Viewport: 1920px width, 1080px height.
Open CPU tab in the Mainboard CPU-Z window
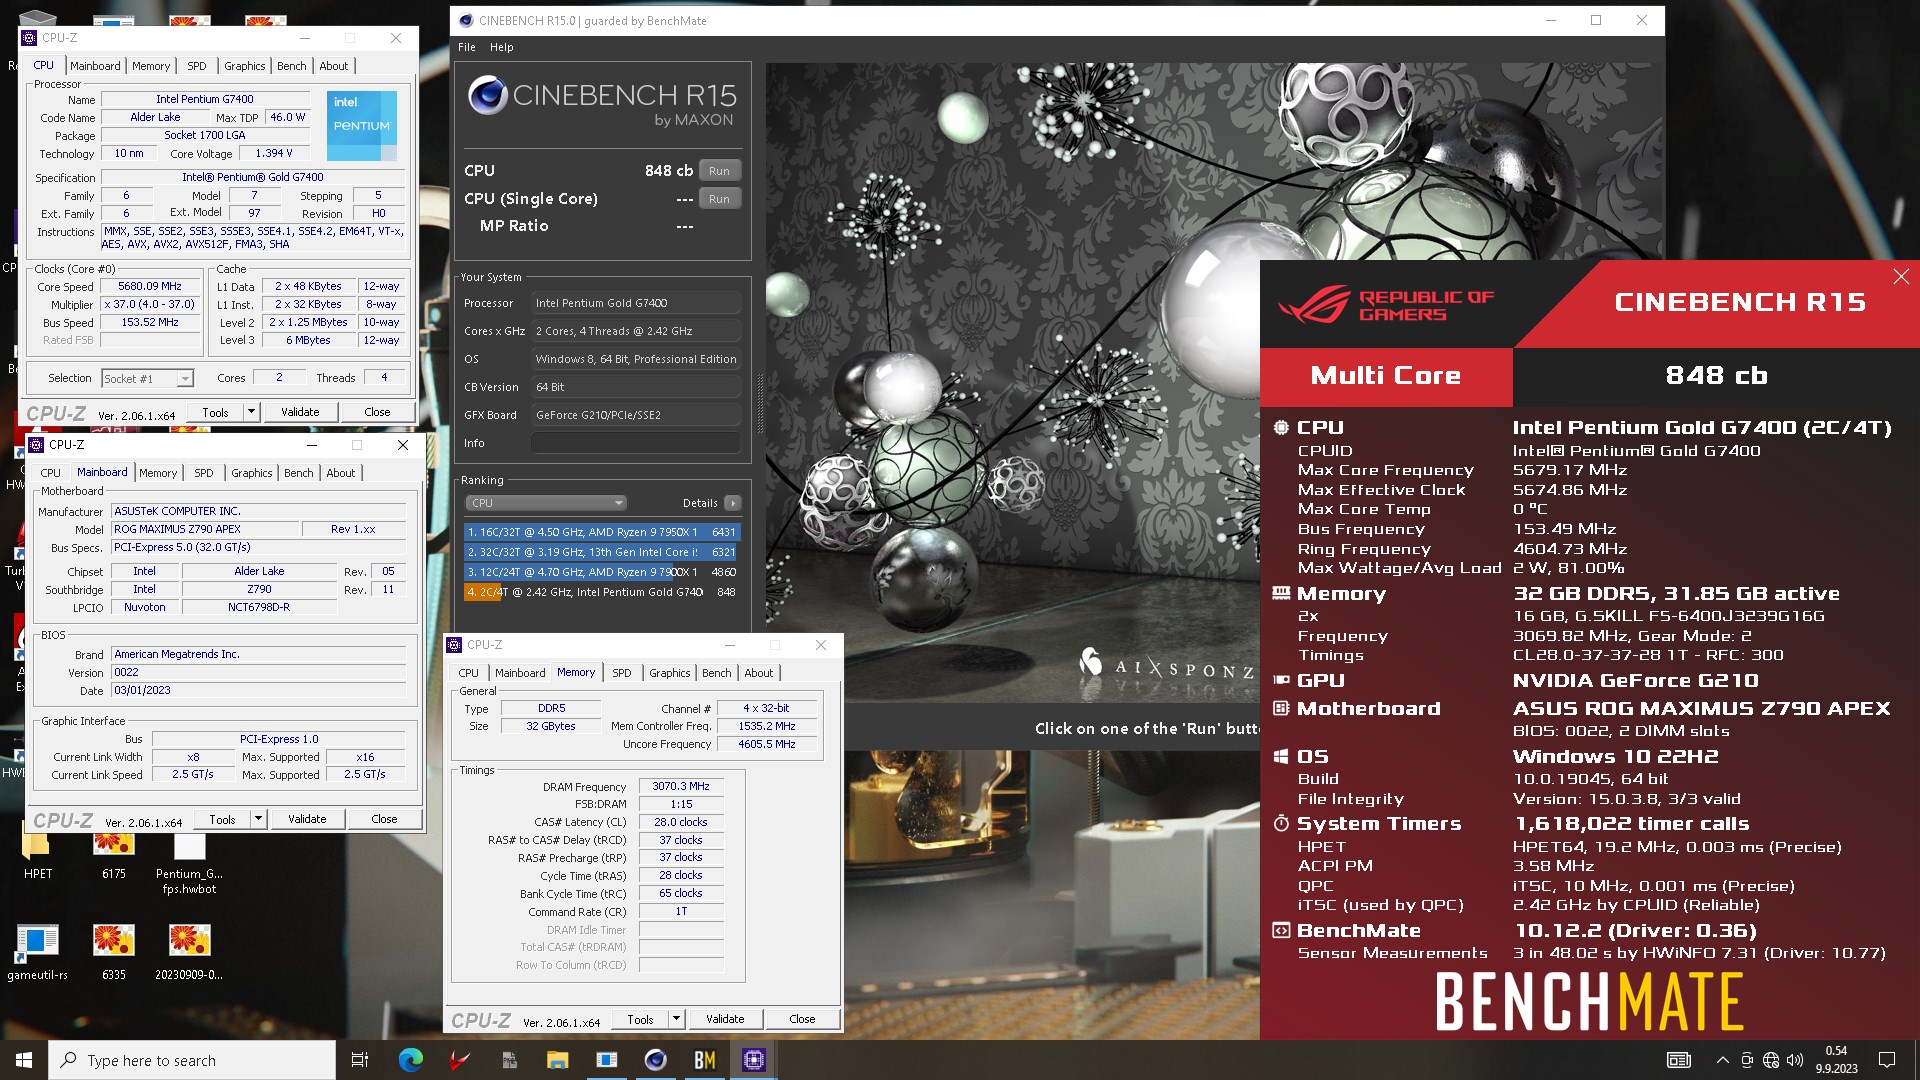click(x=50, y=473)
